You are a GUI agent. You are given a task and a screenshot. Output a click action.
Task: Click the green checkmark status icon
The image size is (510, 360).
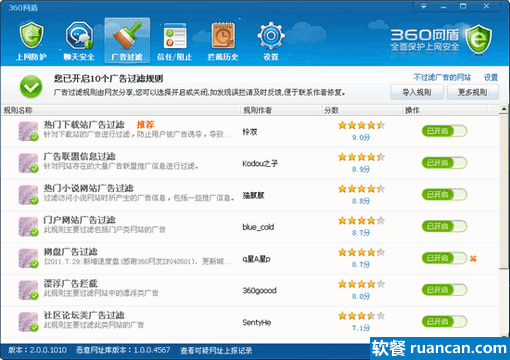31,87
